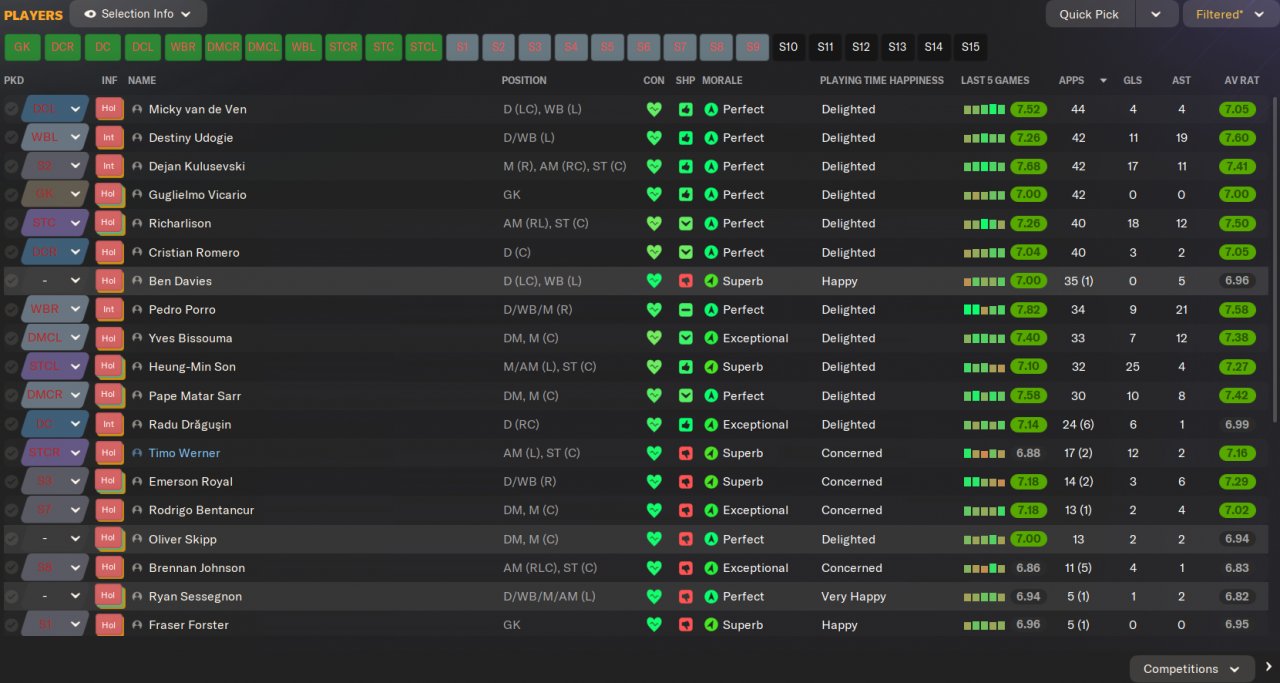
Task: Open the Quick Pick arrow dropdown
Action: coord(1156,14)
